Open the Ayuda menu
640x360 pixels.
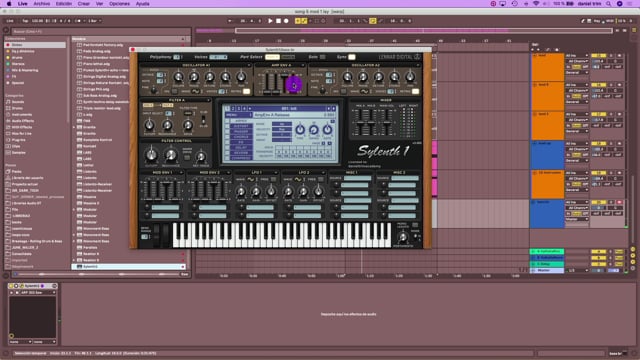[142, 4]
